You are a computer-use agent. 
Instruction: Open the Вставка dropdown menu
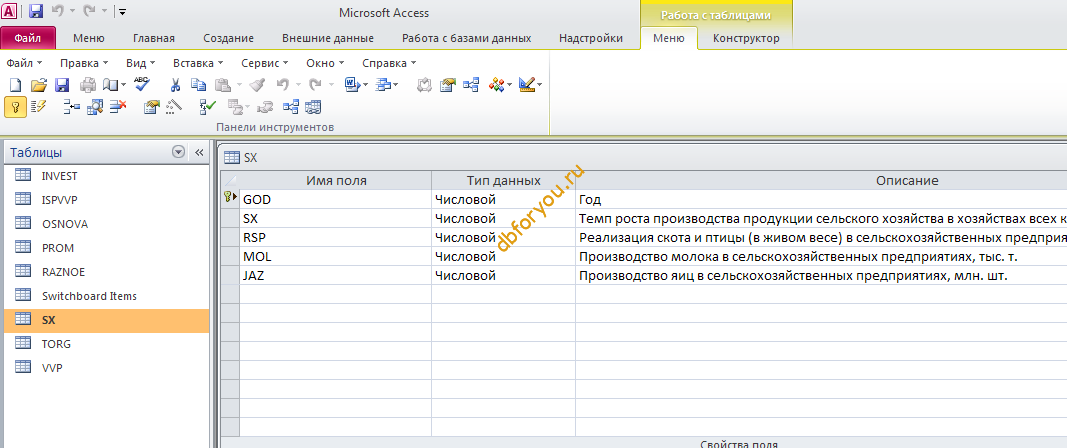(198, 63)
